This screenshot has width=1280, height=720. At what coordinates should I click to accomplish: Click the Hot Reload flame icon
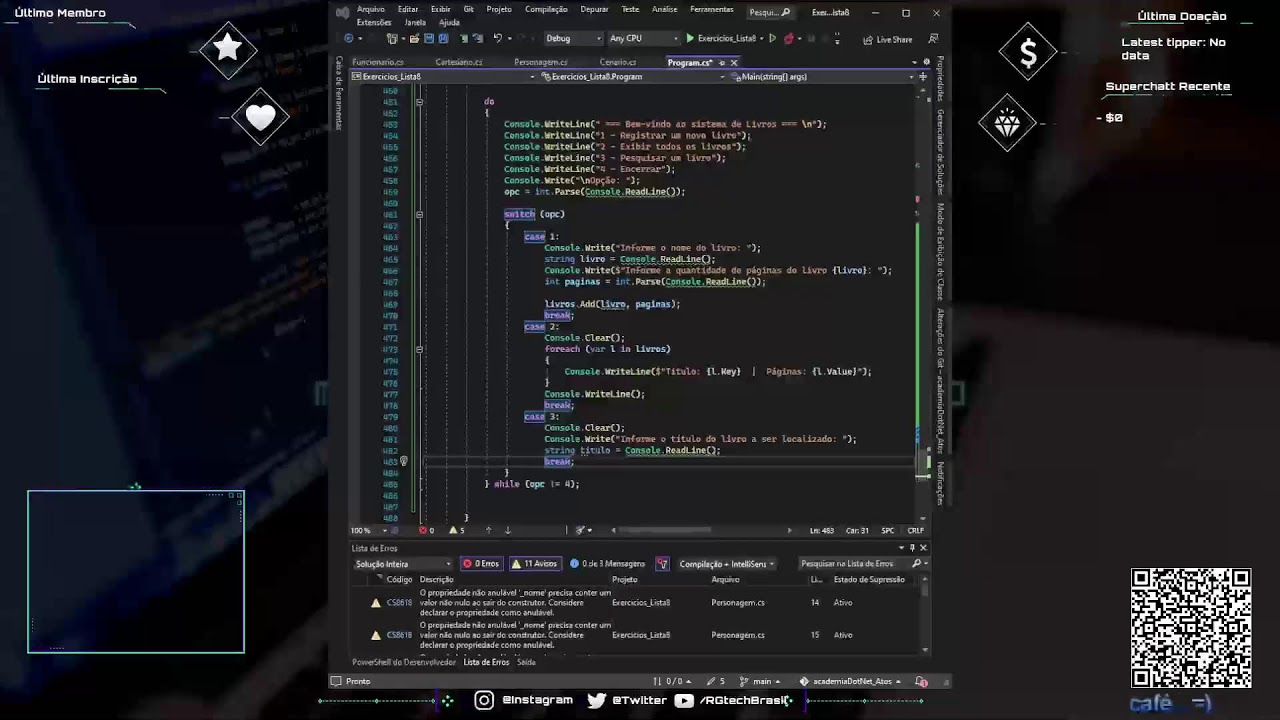click(x=789, y=39)
